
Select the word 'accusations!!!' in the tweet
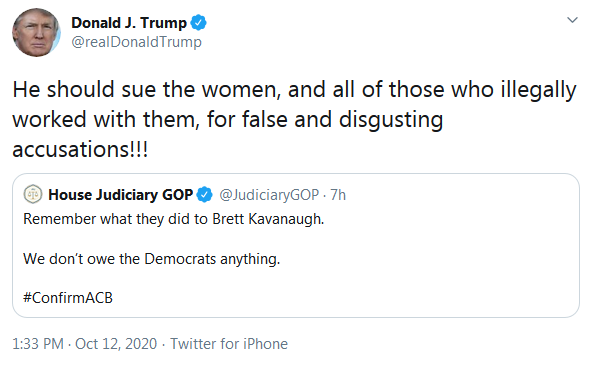(80, 149)
